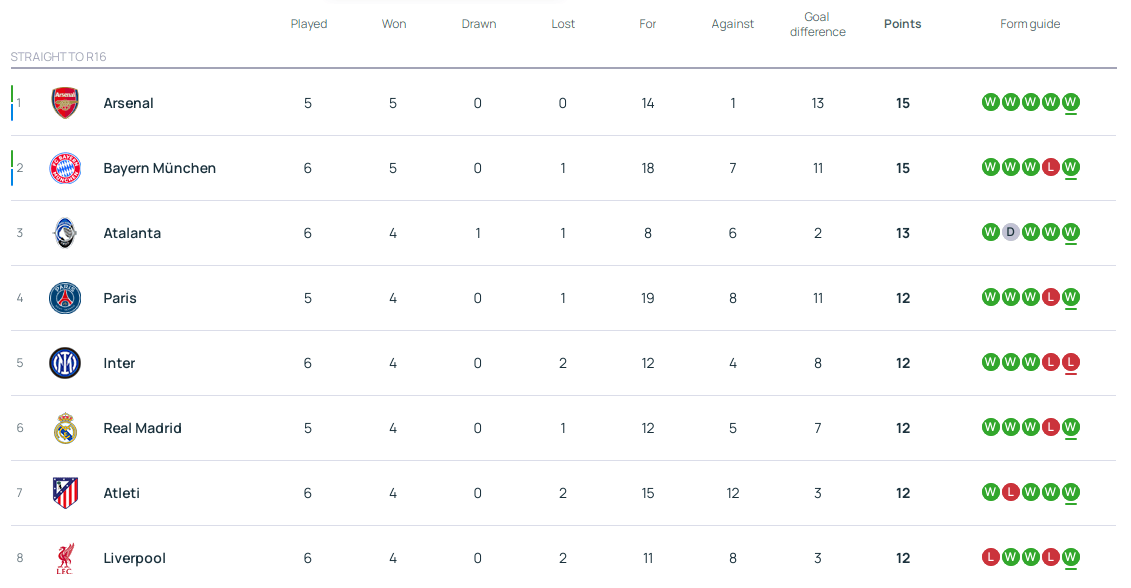Click the Paris club crest
Image resolution: width=1131 pixels, height=588 pixels.
tap(65, 298)
